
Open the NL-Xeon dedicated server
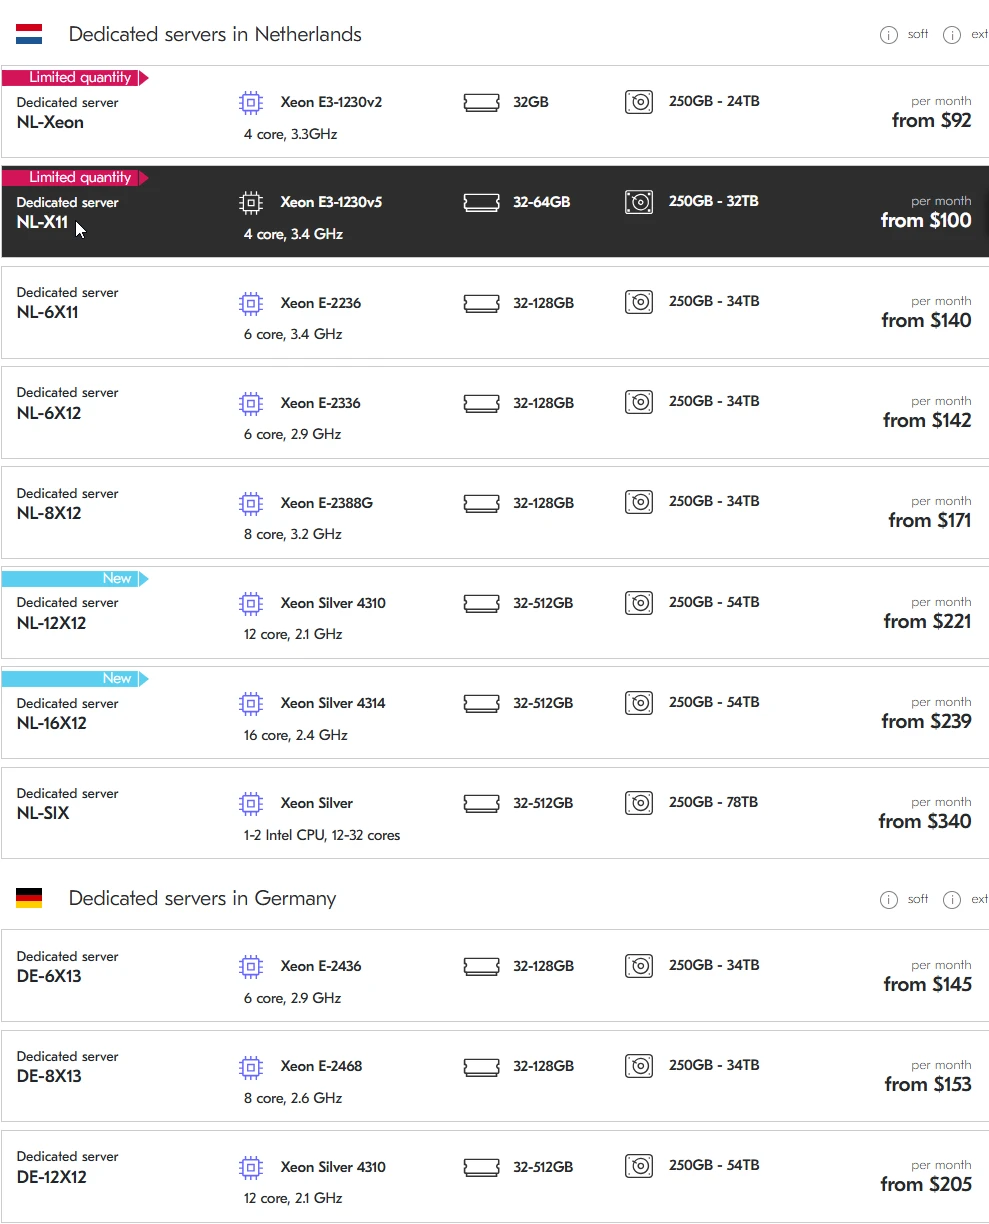[50, 122]
